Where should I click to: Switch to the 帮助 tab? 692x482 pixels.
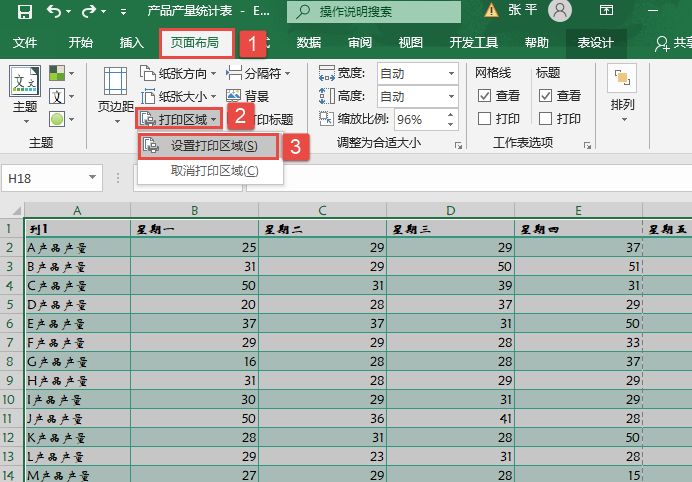537,42
